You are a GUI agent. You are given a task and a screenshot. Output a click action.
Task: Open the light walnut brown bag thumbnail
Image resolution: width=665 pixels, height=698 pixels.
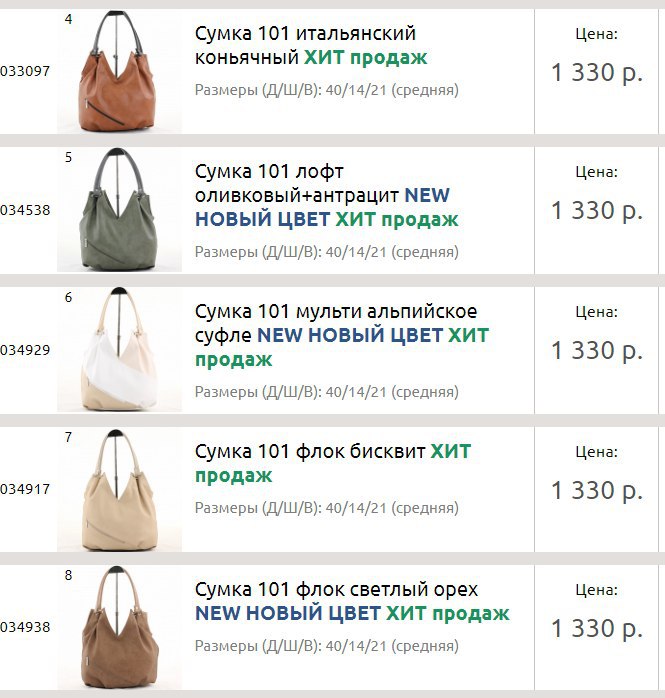coord(119,628)
